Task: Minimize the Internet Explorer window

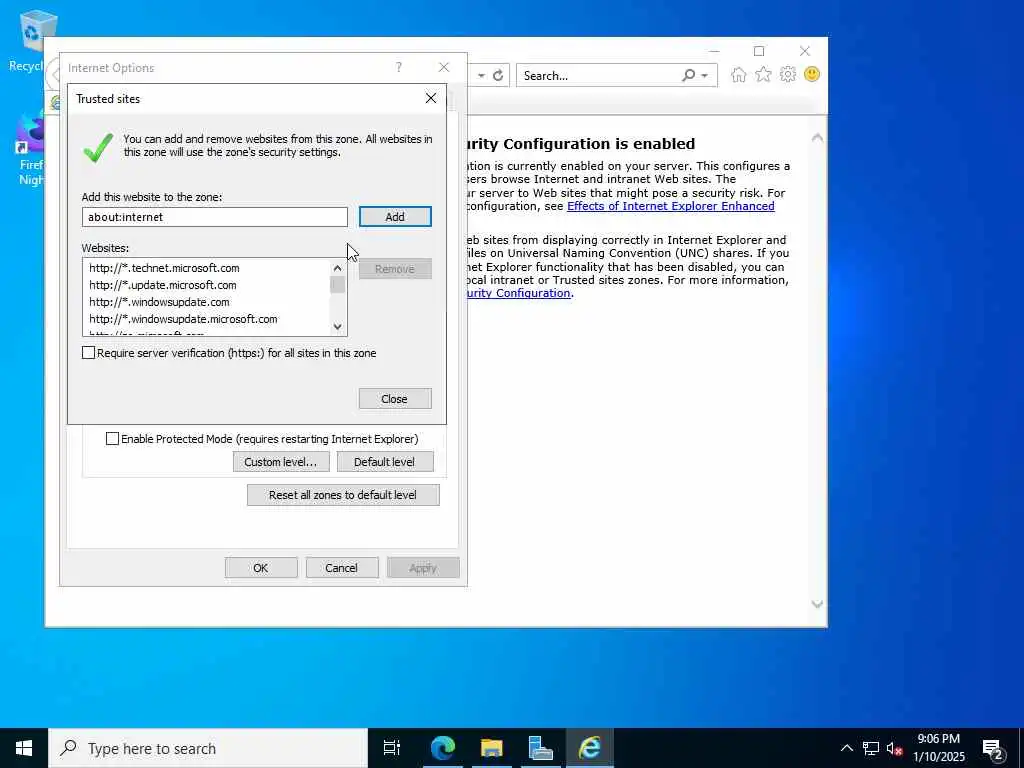Action: point(714,51)
